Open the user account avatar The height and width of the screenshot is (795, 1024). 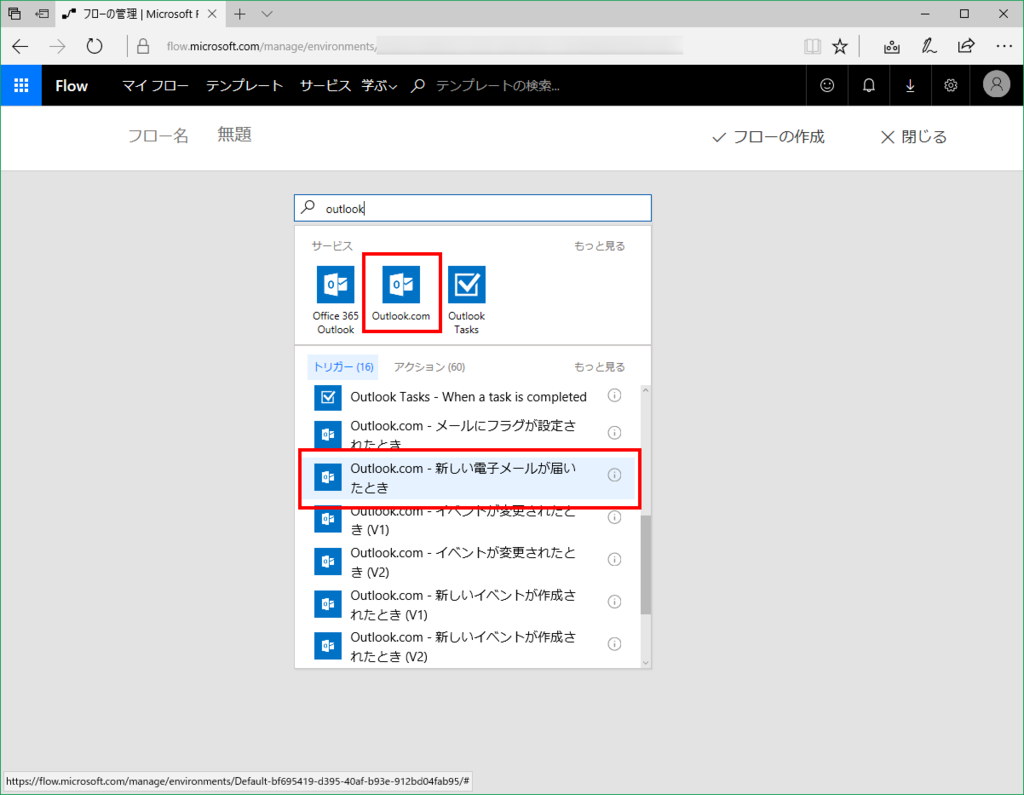pos(997,84)
